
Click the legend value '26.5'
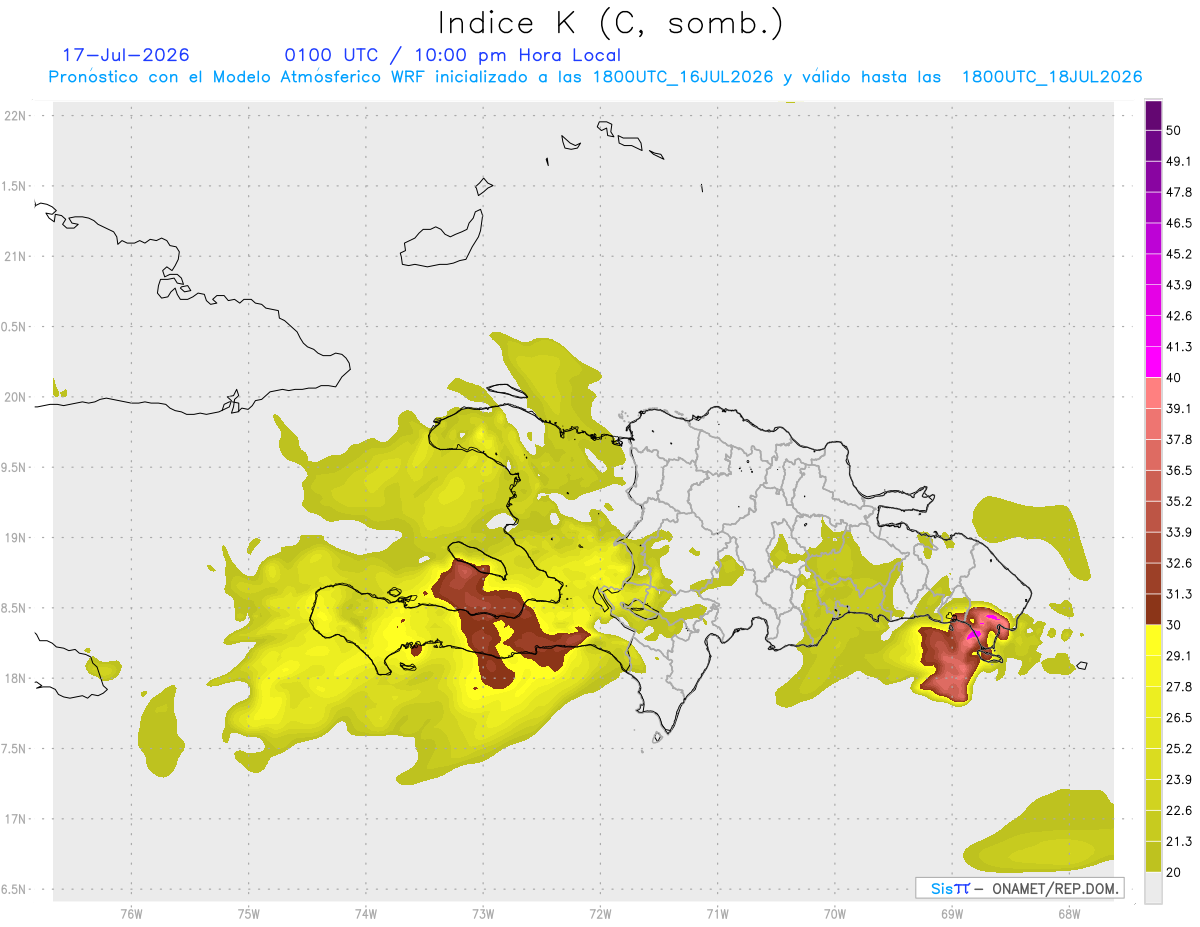(1179, 718)
